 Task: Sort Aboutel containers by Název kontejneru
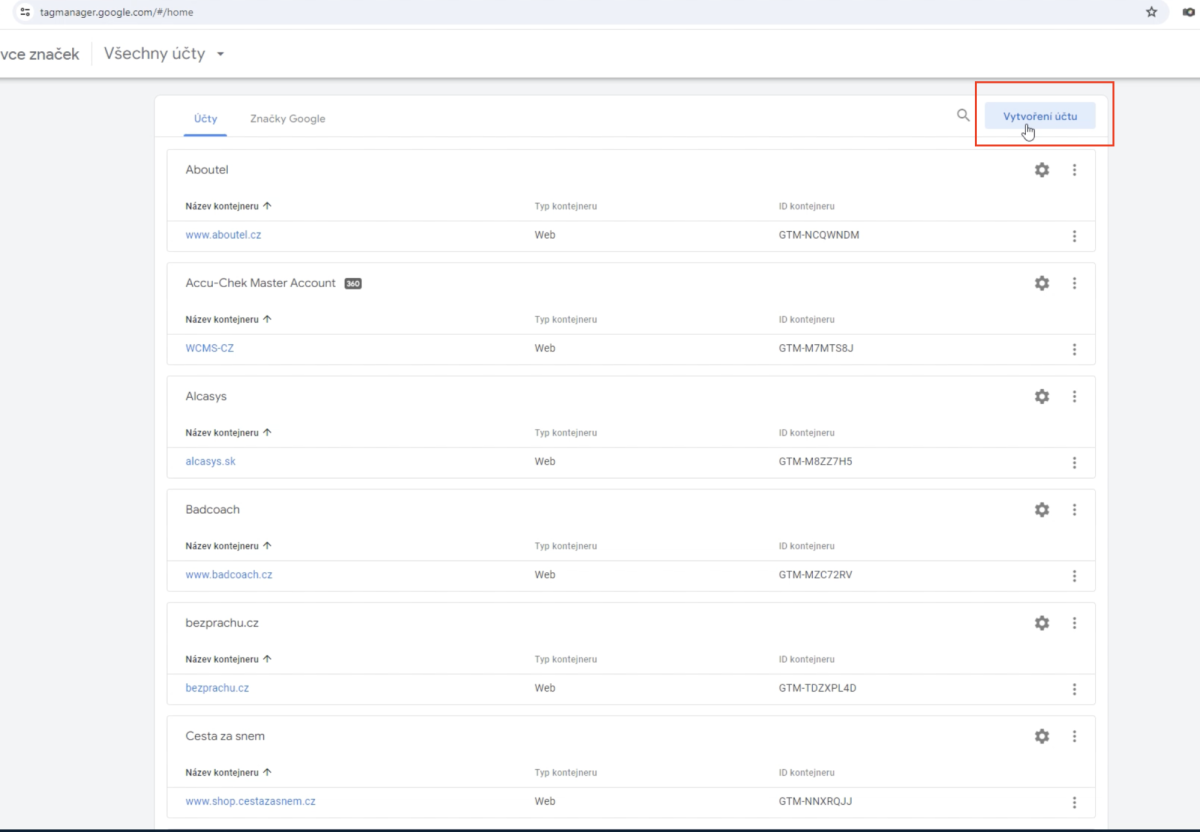click(x=229, y=206)
